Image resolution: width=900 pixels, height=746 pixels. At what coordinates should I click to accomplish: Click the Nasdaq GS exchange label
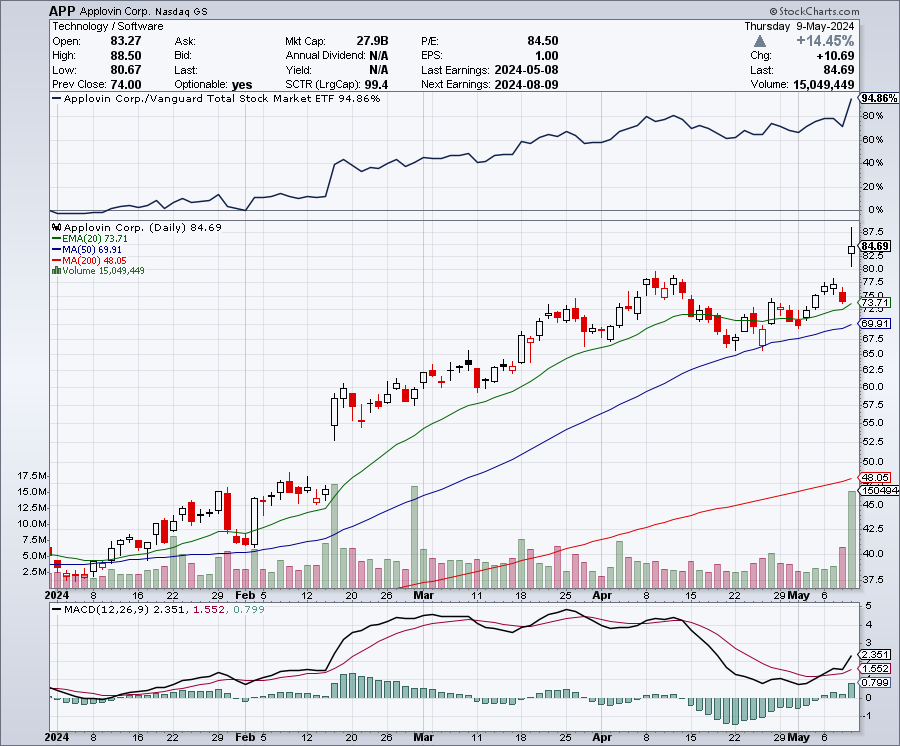181,11
